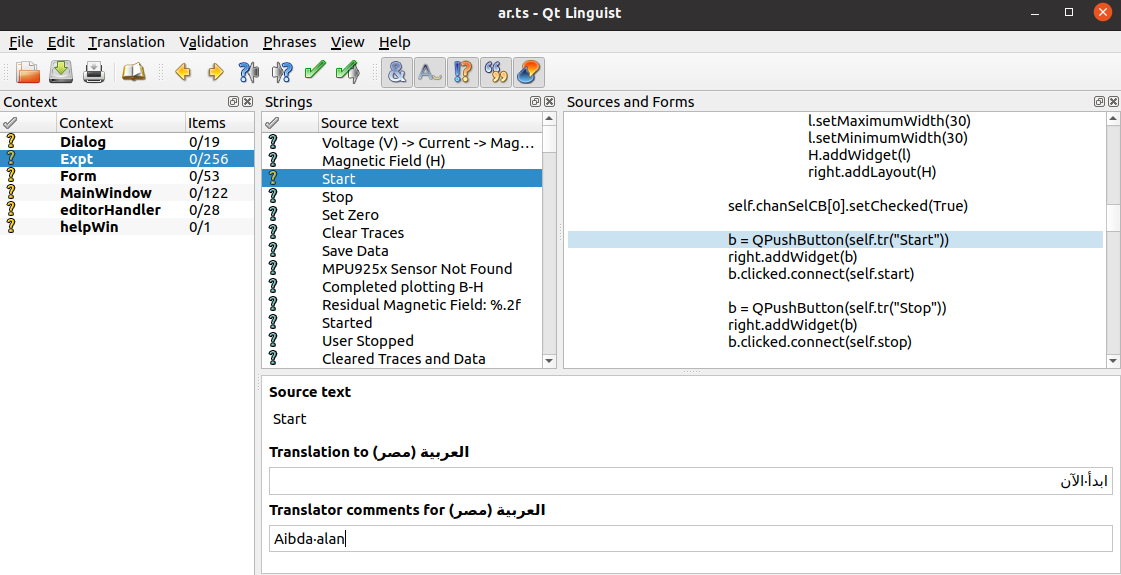The width and height of the screenshot is (1121, 575).
Task: Toggle ending punctuation validation (!? icon)
Action: [463, 72]
